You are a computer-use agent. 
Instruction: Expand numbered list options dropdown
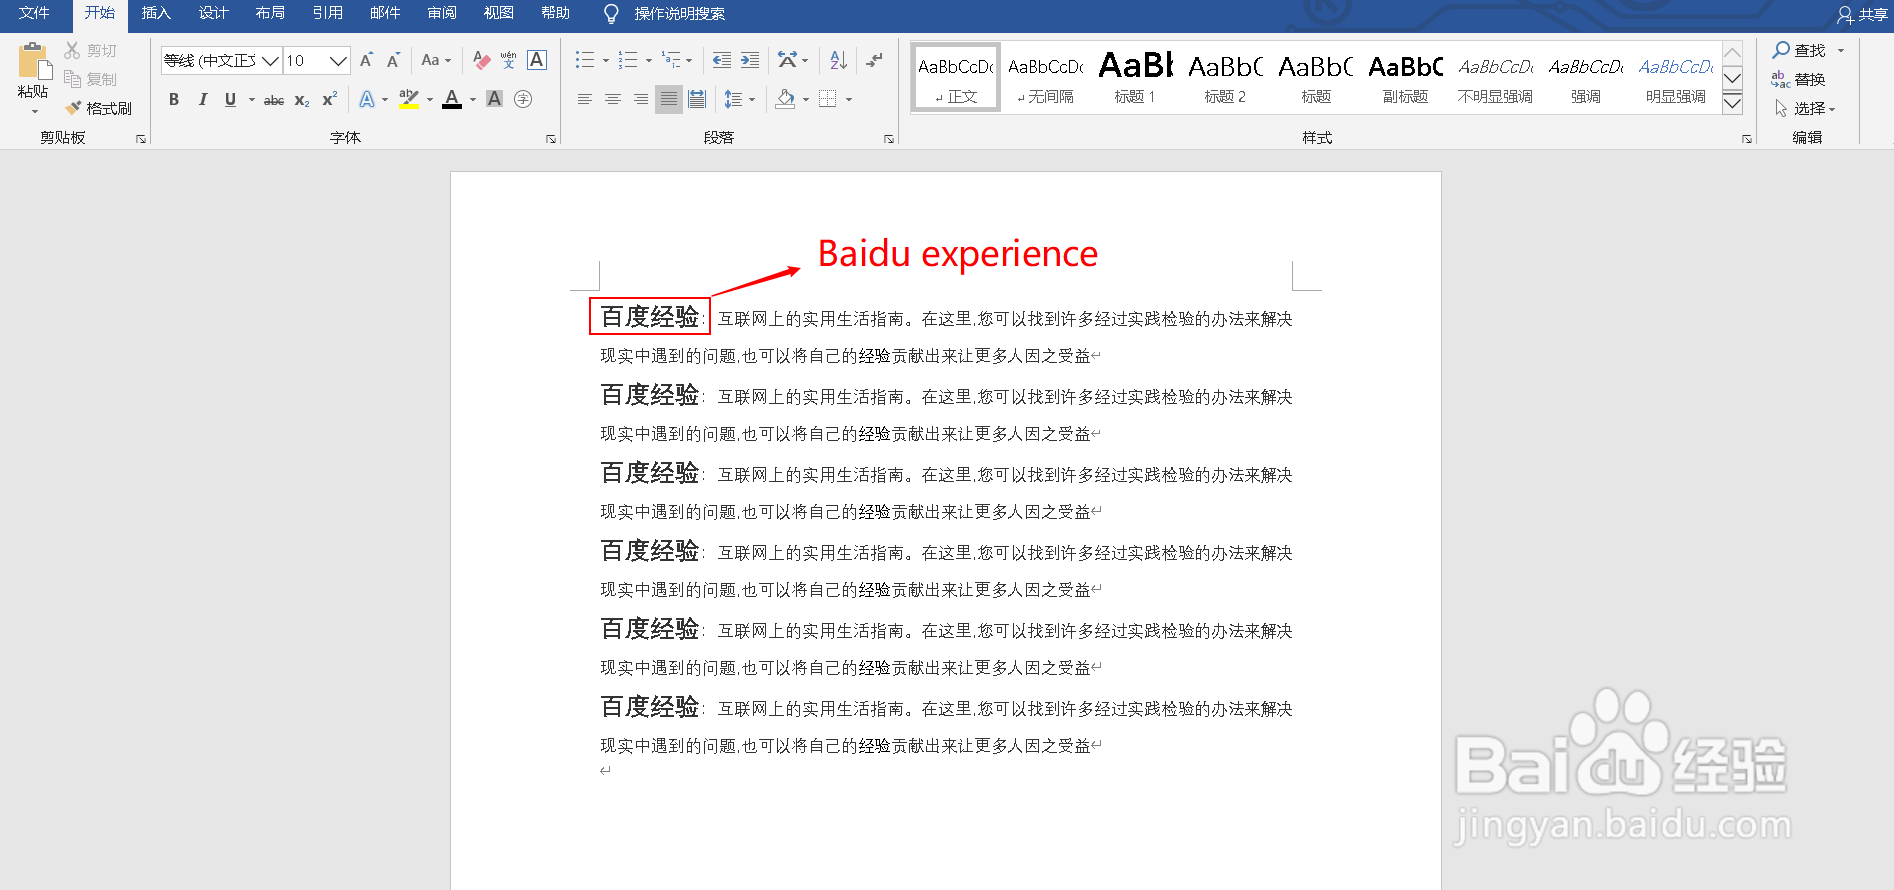649,60
